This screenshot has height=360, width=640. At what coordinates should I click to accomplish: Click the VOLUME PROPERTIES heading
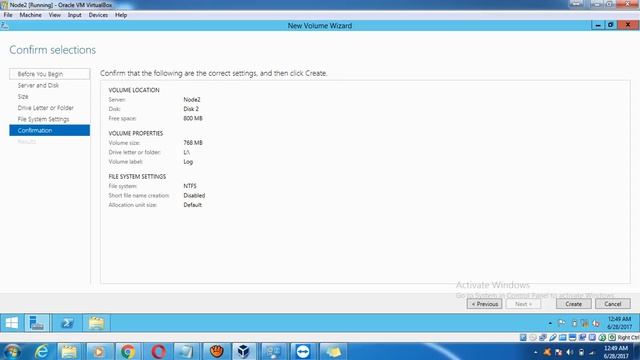[x=136, y=133]
